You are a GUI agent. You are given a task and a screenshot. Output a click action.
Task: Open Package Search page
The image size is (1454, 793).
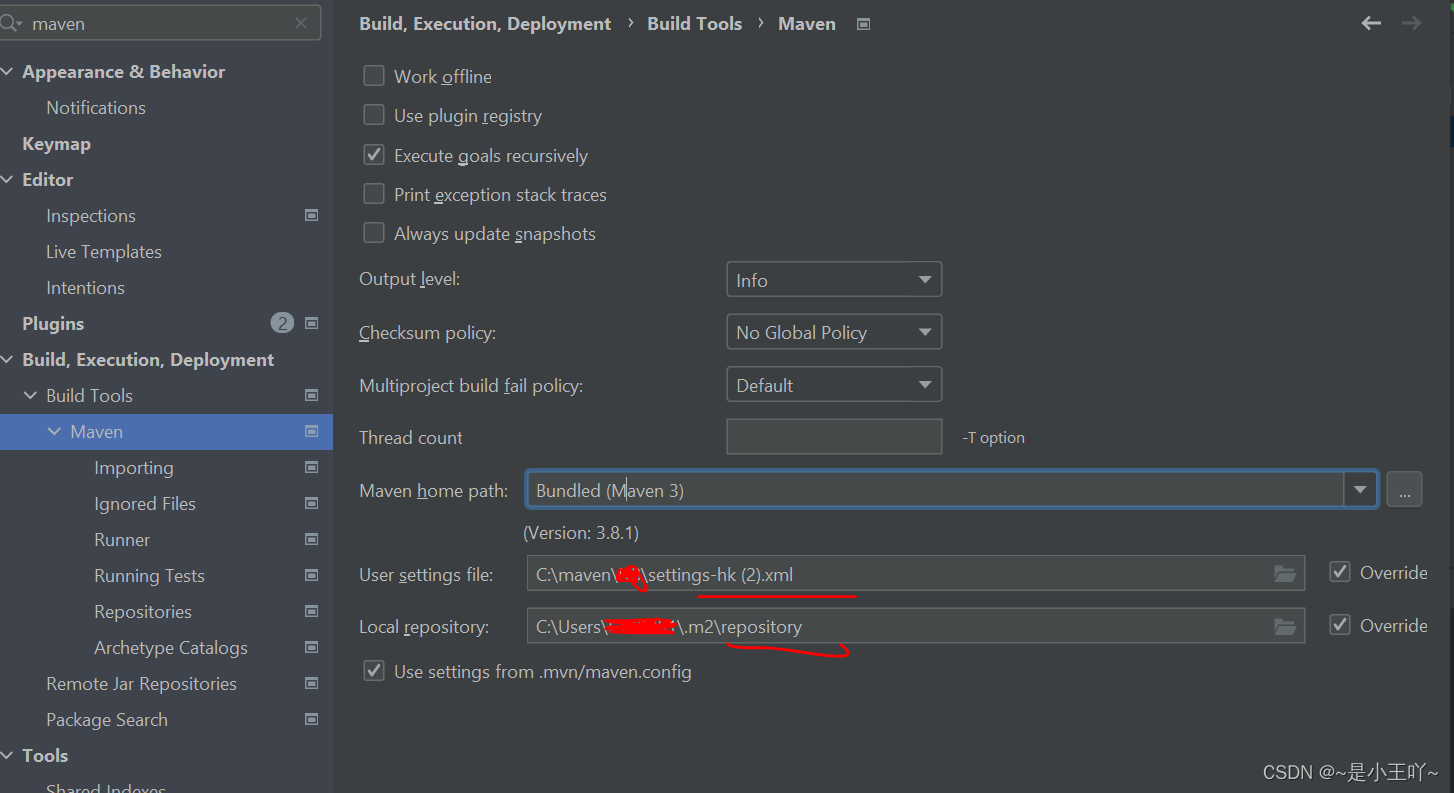[x=107, y=719]
